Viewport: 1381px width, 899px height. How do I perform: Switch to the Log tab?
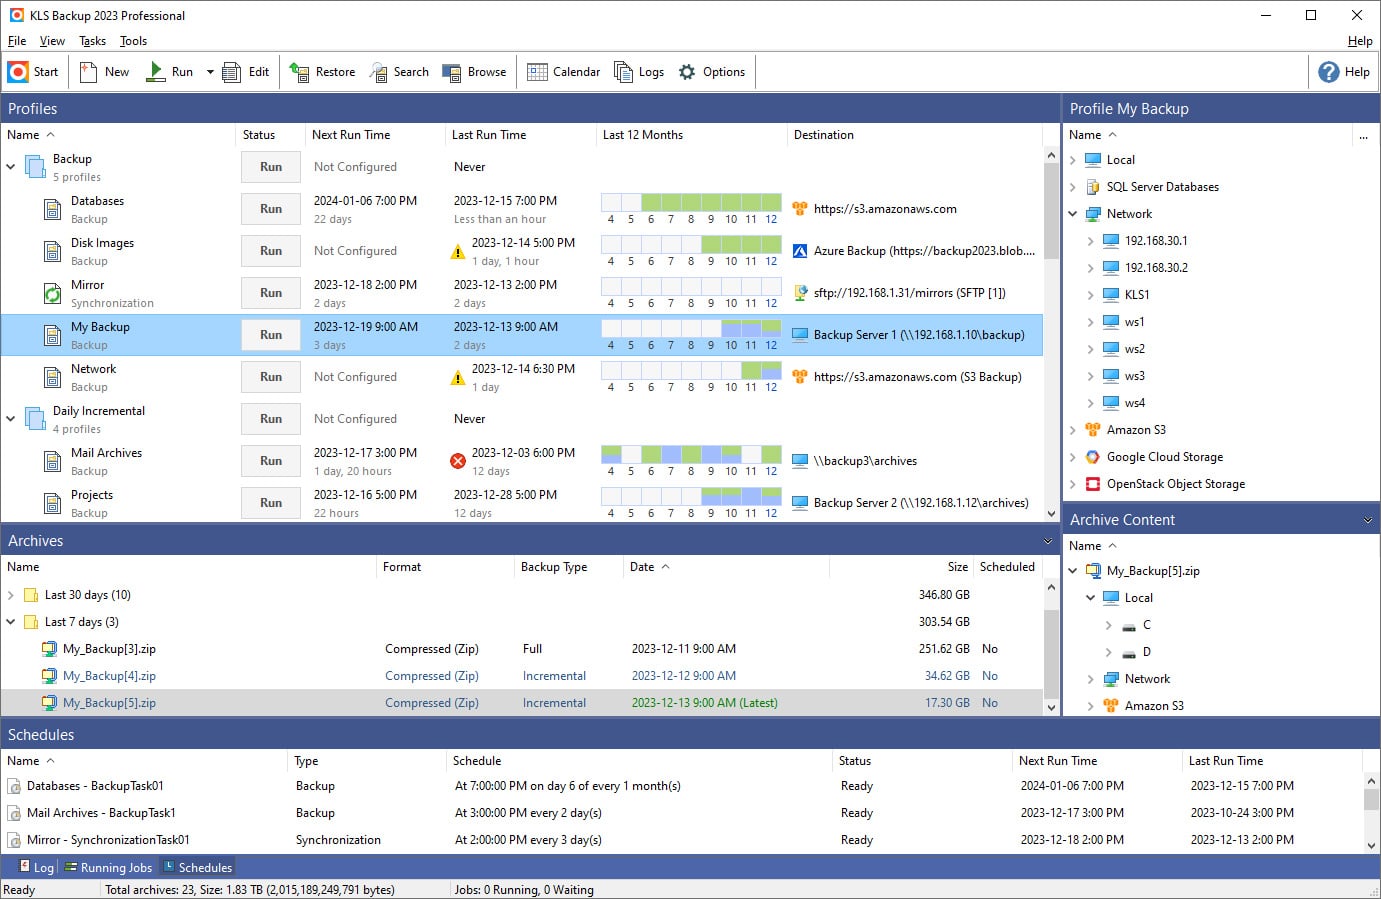[x=35, y=867]
